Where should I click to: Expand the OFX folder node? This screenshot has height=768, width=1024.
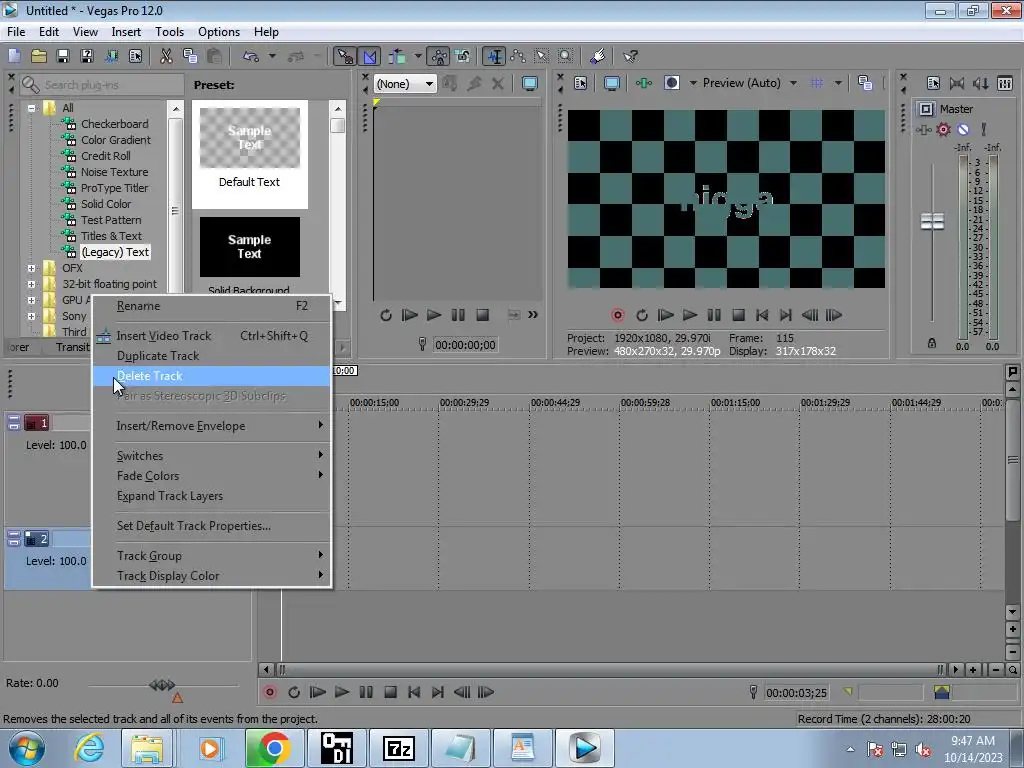31,268
